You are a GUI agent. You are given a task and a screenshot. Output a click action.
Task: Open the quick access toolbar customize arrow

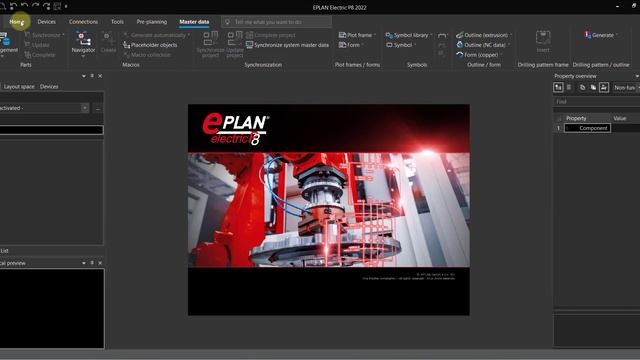point(66,7)
